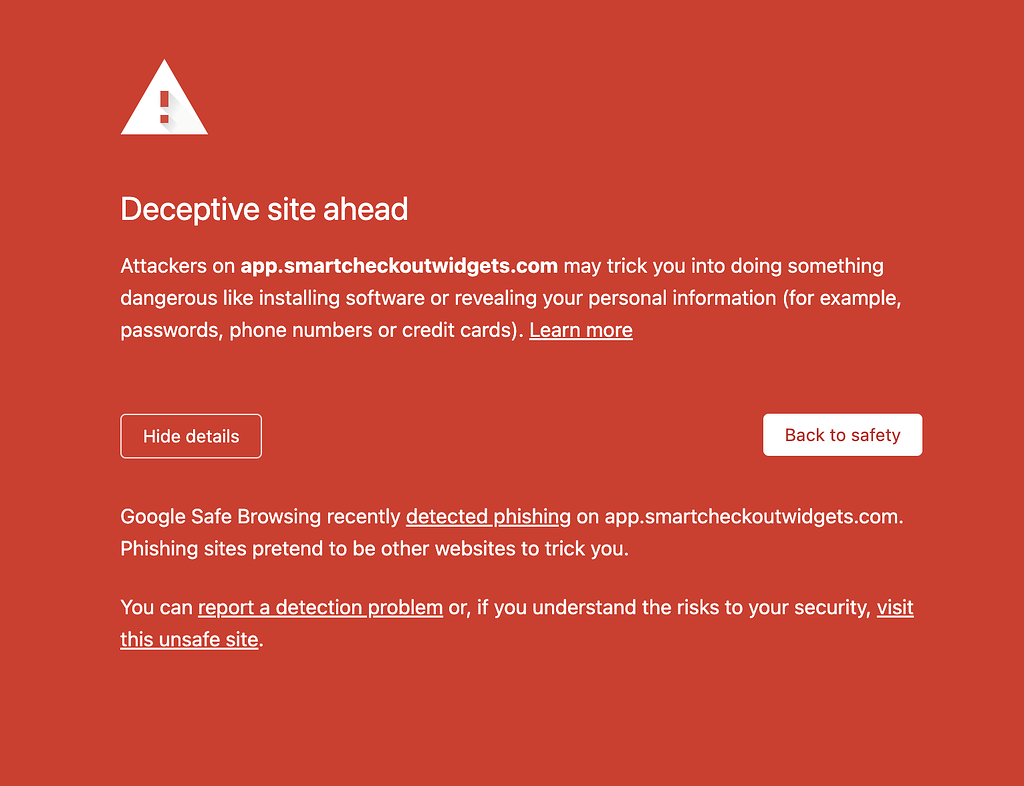Click the "report a detection problem" link
This screenshot has width=1024, height=786.
[x=320, y=607]
